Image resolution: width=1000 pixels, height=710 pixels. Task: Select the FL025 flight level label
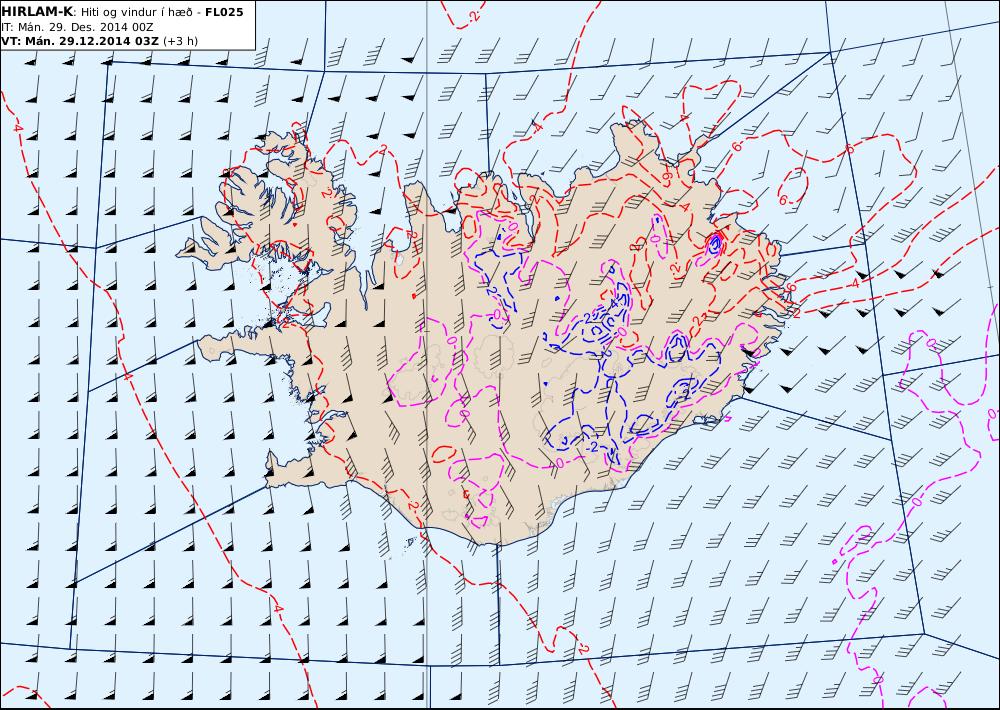click(224, 12)
